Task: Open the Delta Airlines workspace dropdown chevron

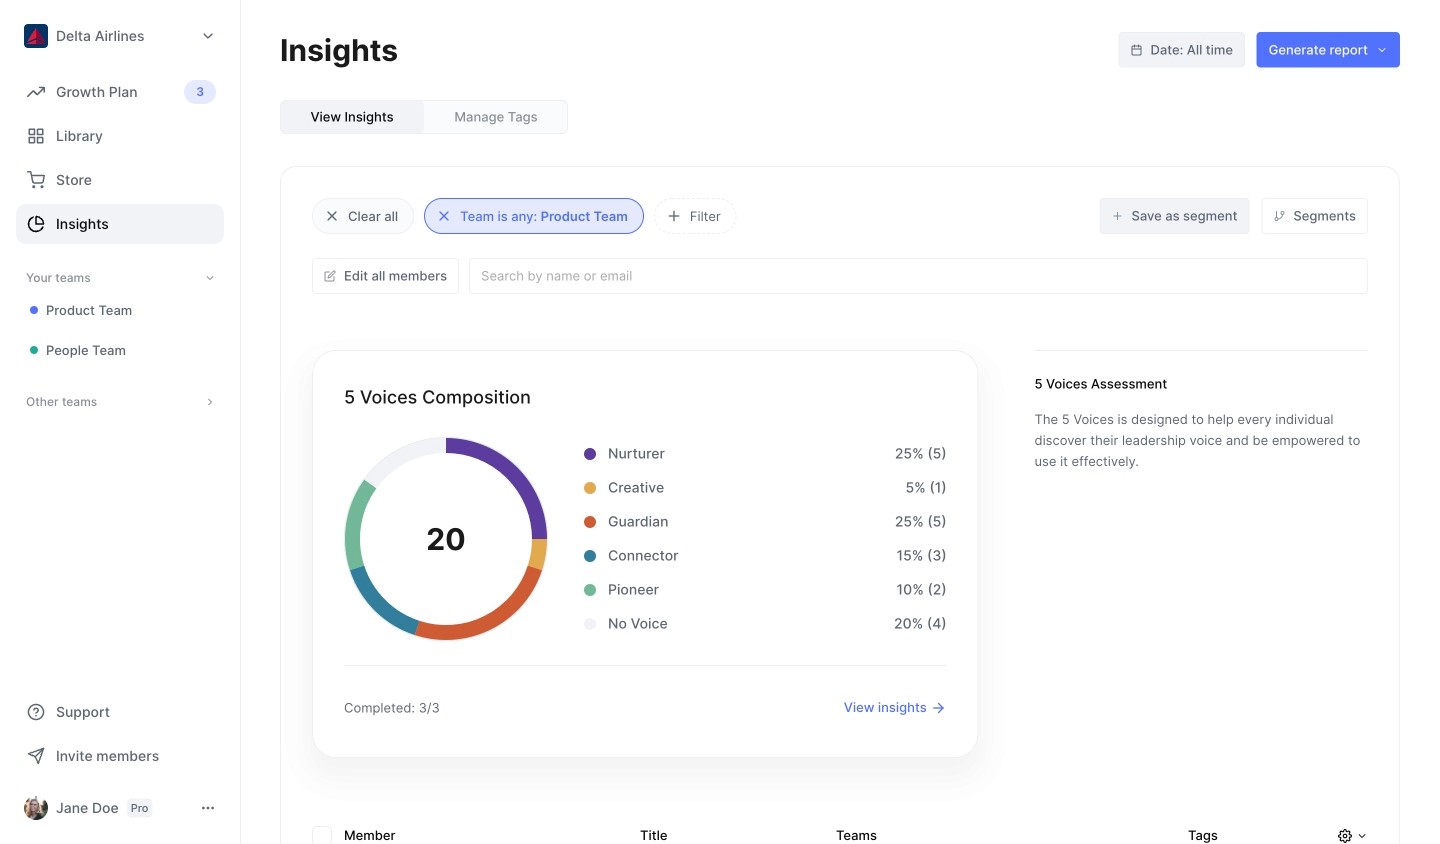Action: coord(208,36)
